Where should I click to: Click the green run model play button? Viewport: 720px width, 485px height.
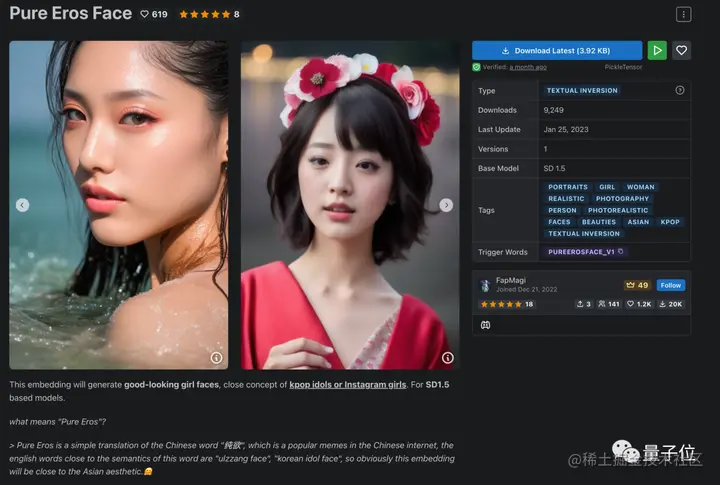tap(657, 51)
